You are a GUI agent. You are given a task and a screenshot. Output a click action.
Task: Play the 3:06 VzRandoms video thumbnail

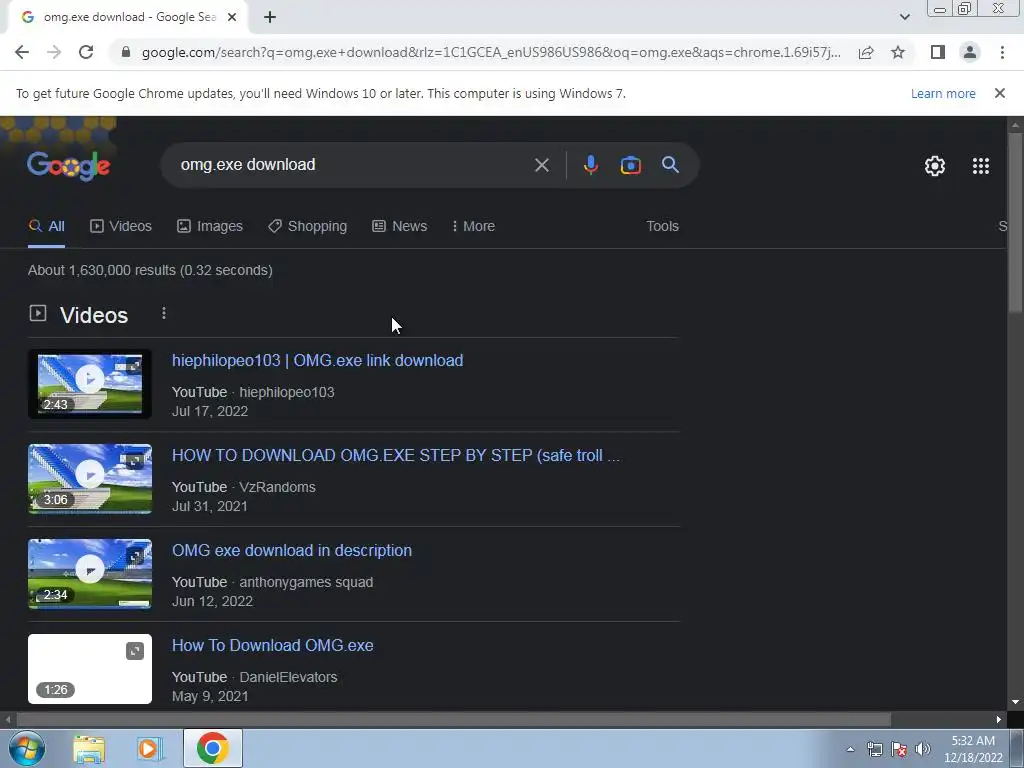click(x=89, y=479)
